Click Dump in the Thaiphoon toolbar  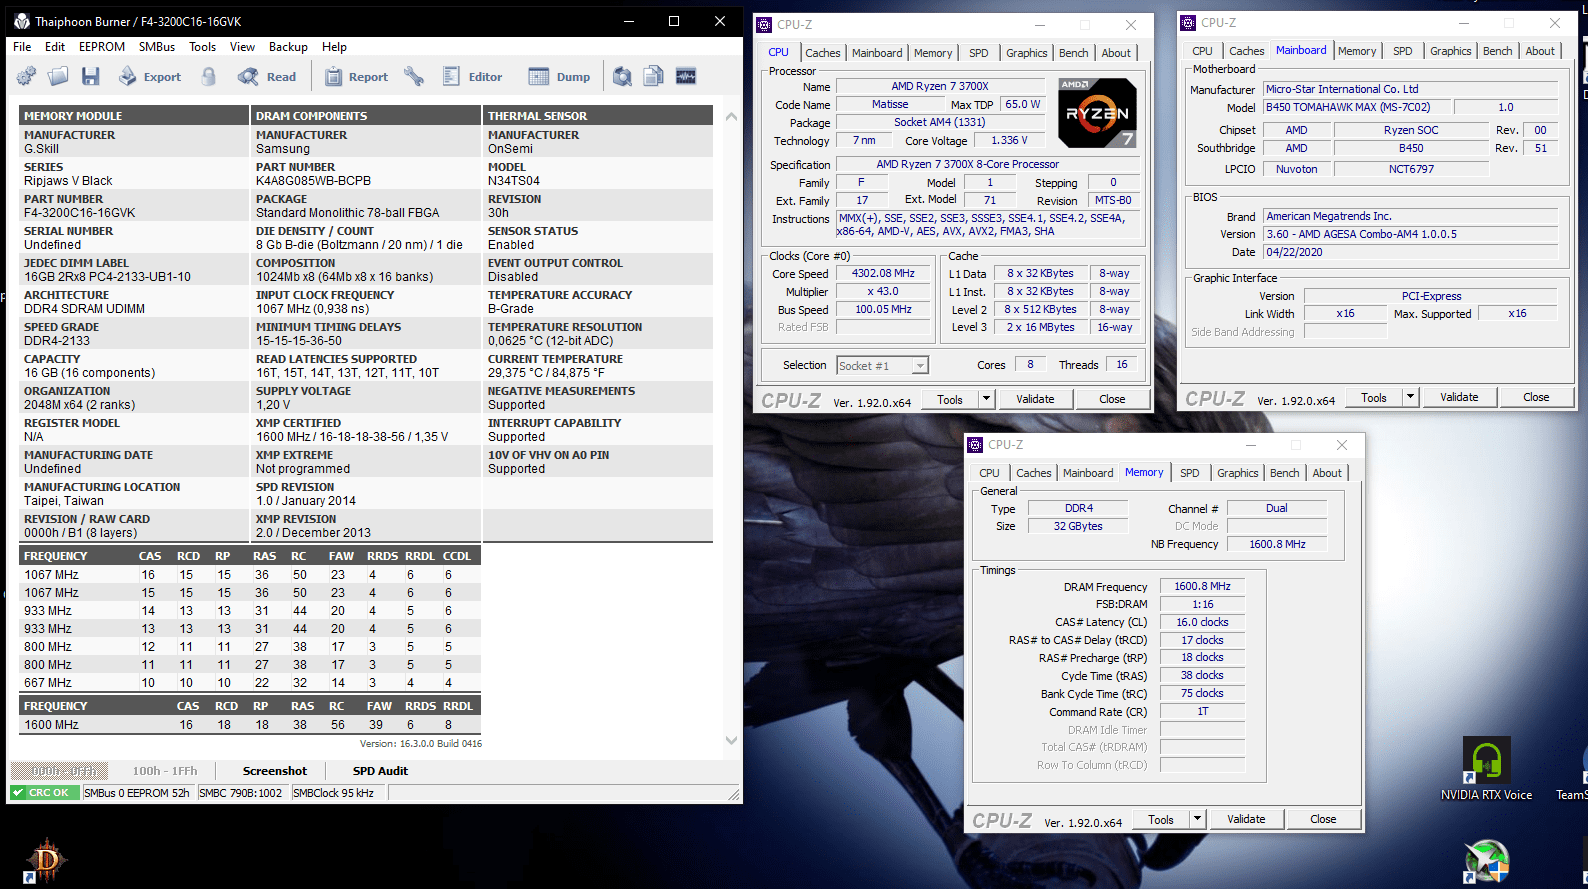pos(559,77)
